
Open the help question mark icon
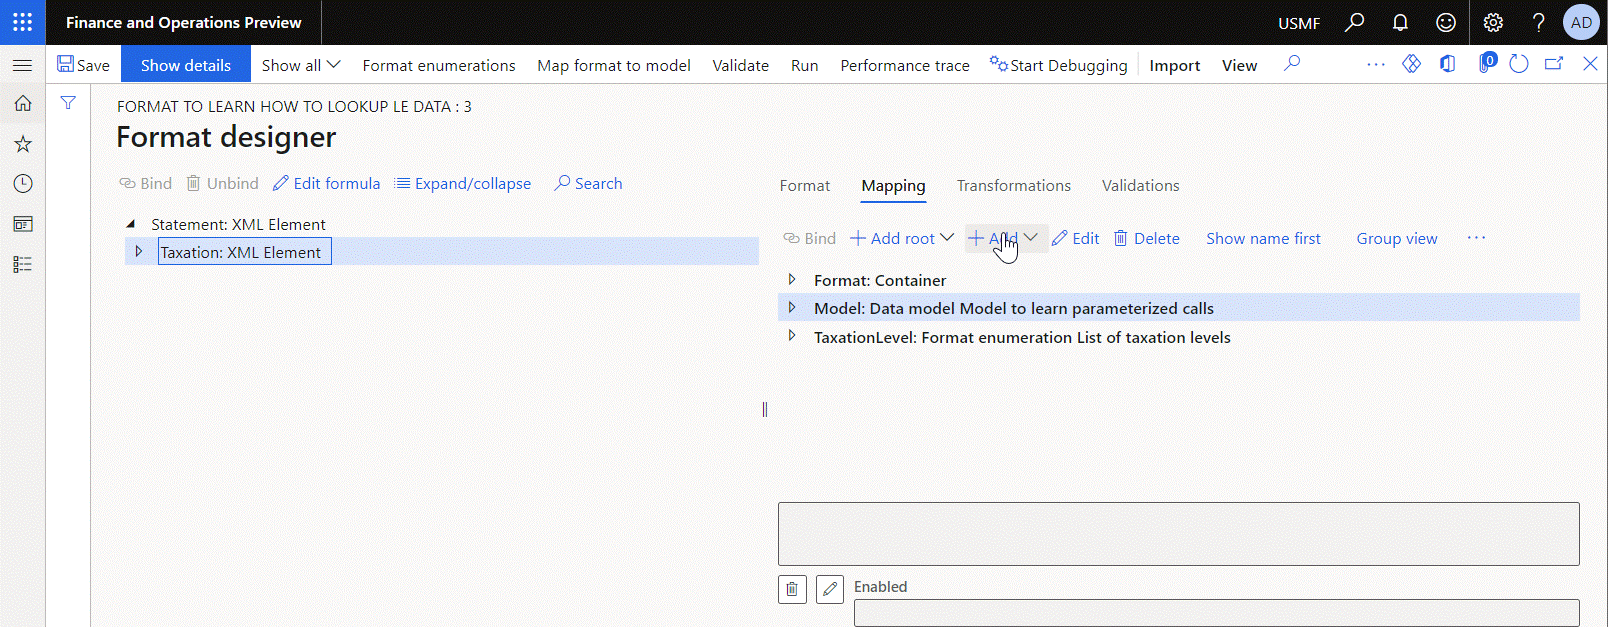pyautogui.click(x=1539, y=22)
